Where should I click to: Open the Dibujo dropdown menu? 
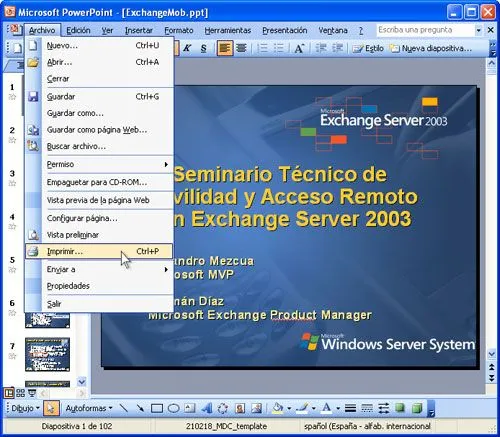click(x=26, y=408)
